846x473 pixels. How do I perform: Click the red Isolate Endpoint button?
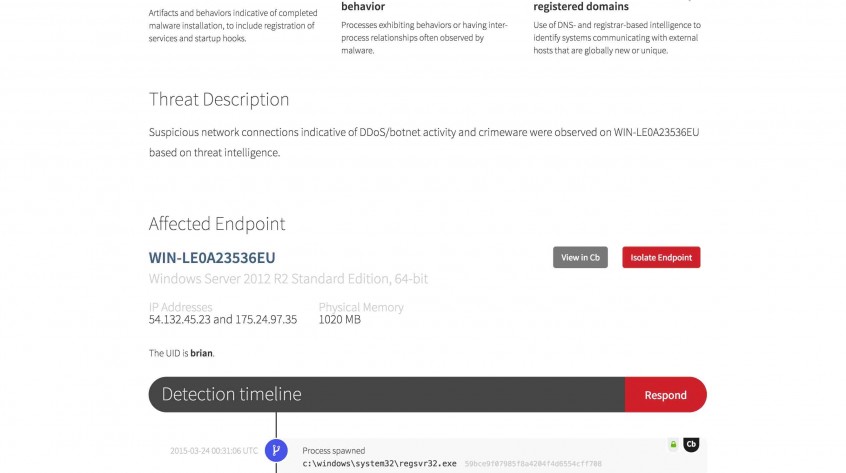point(661,257)
